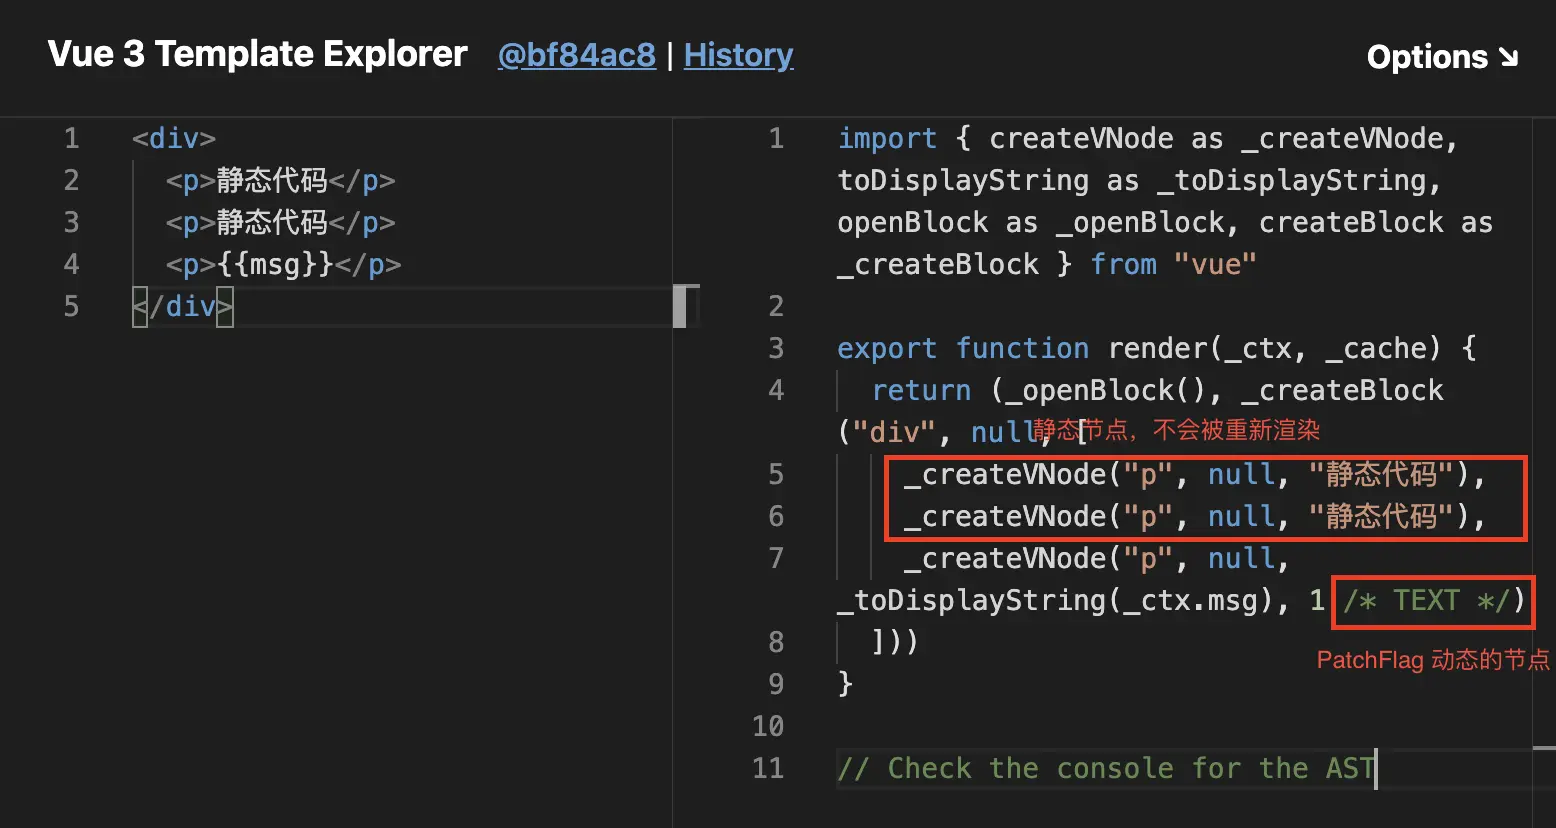This screenshot has height=828, width=1556.
Task: Open the @bf84ac8 commit link
Action: point(577,55)
